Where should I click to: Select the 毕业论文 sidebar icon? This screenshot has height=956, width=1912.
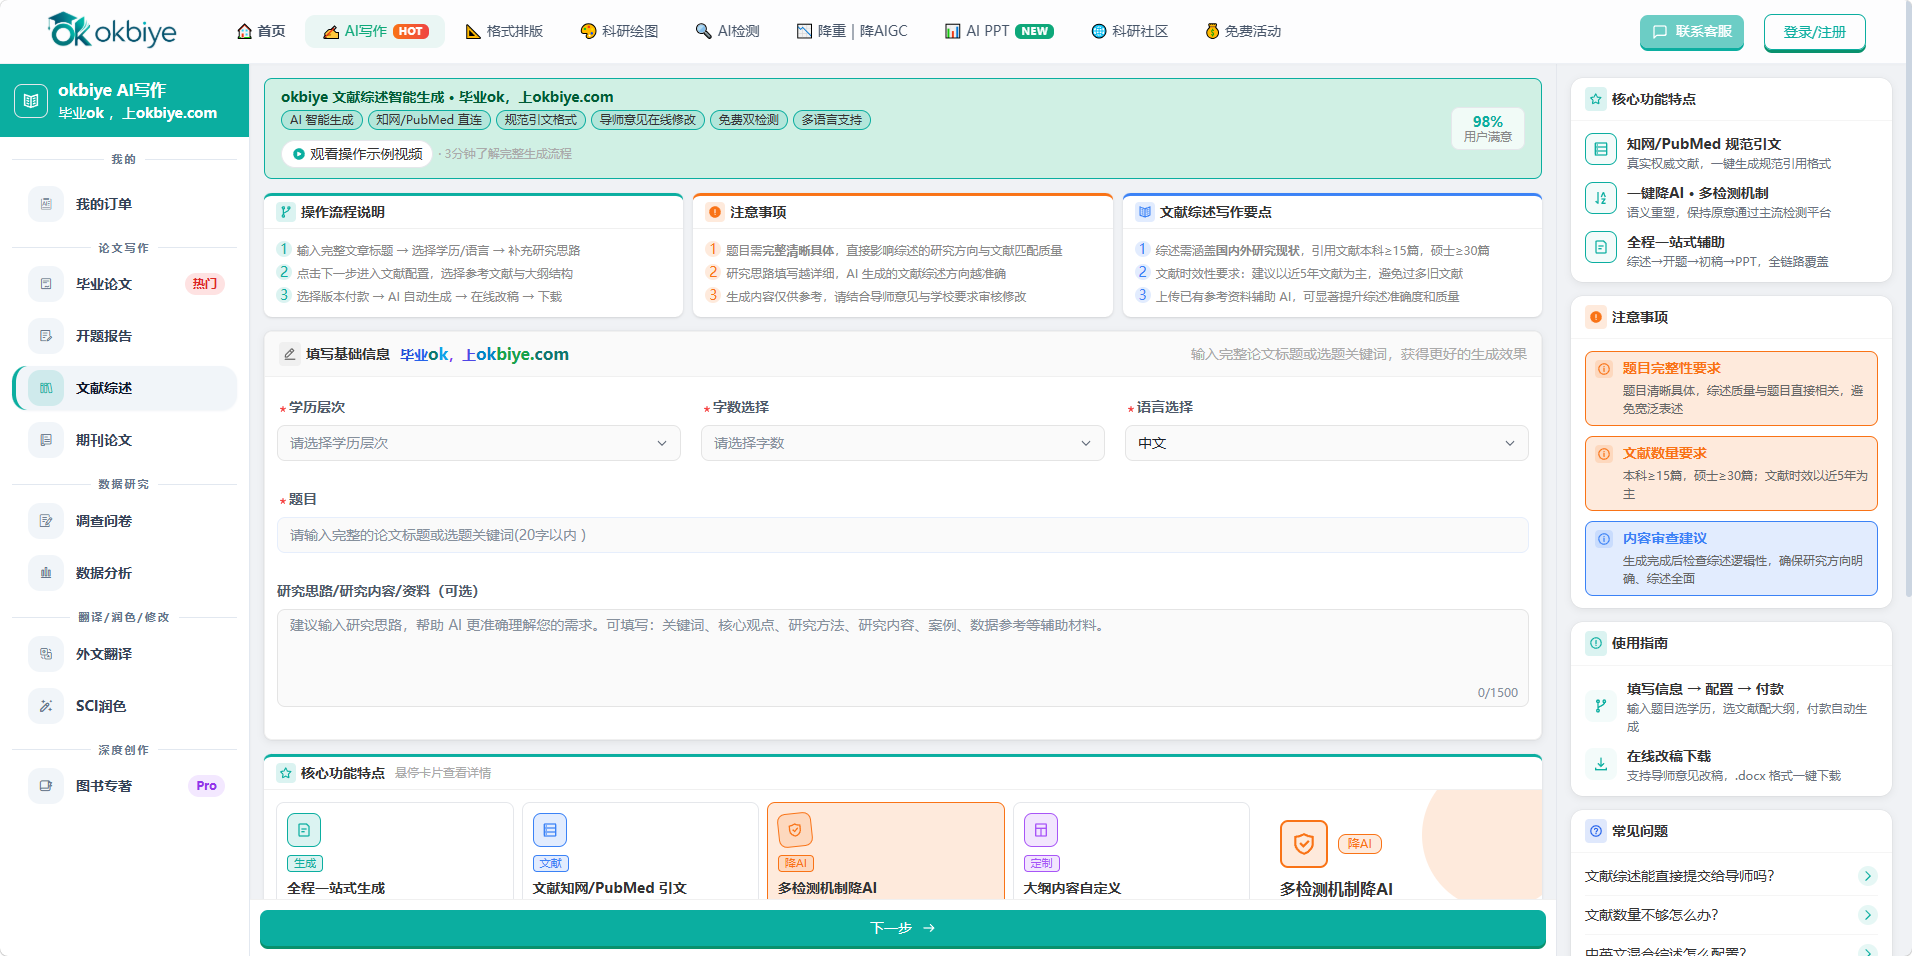click(46, 284)
